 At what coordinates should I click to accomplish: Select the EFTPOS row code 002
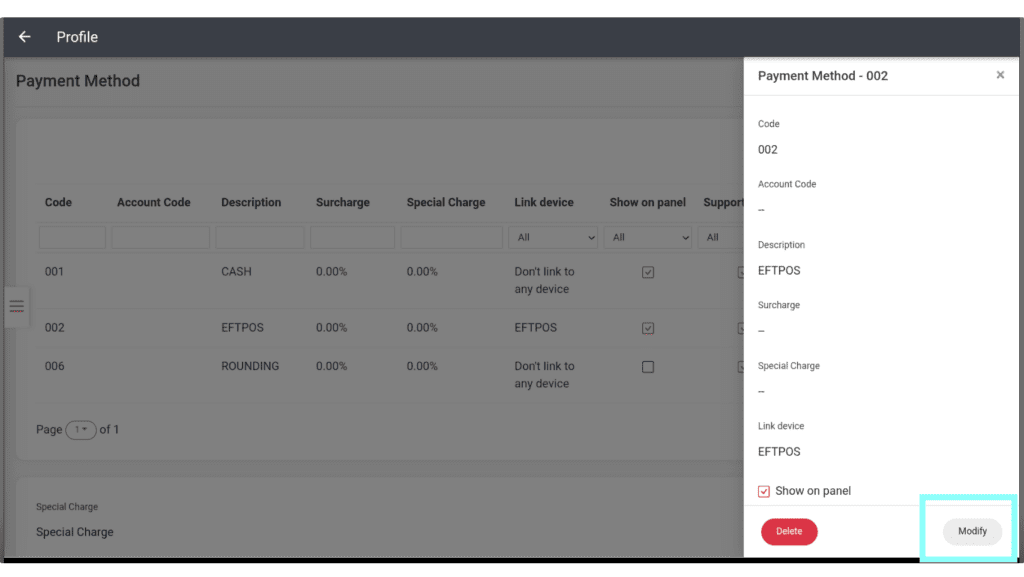coord(55,328)
